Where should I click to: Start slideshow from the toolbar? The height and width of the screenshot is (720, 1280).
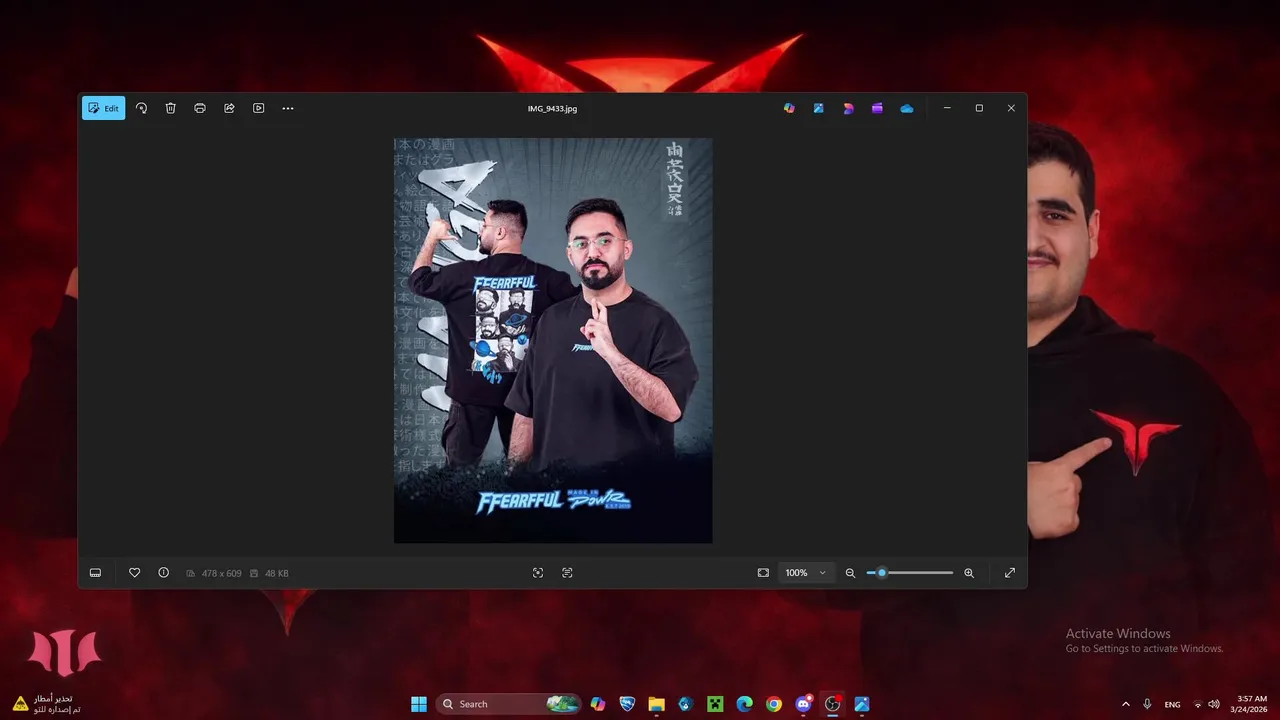click(x=258, y=108)
